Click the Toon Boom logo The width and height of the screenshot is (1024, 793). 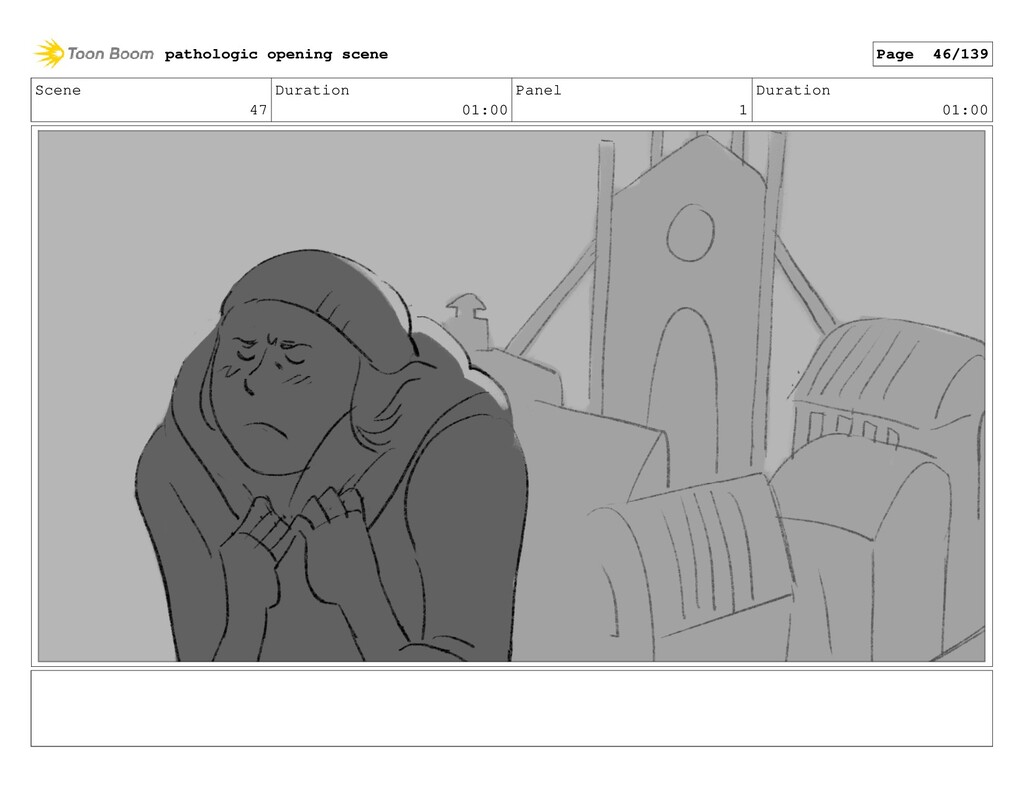coord(94,54)
